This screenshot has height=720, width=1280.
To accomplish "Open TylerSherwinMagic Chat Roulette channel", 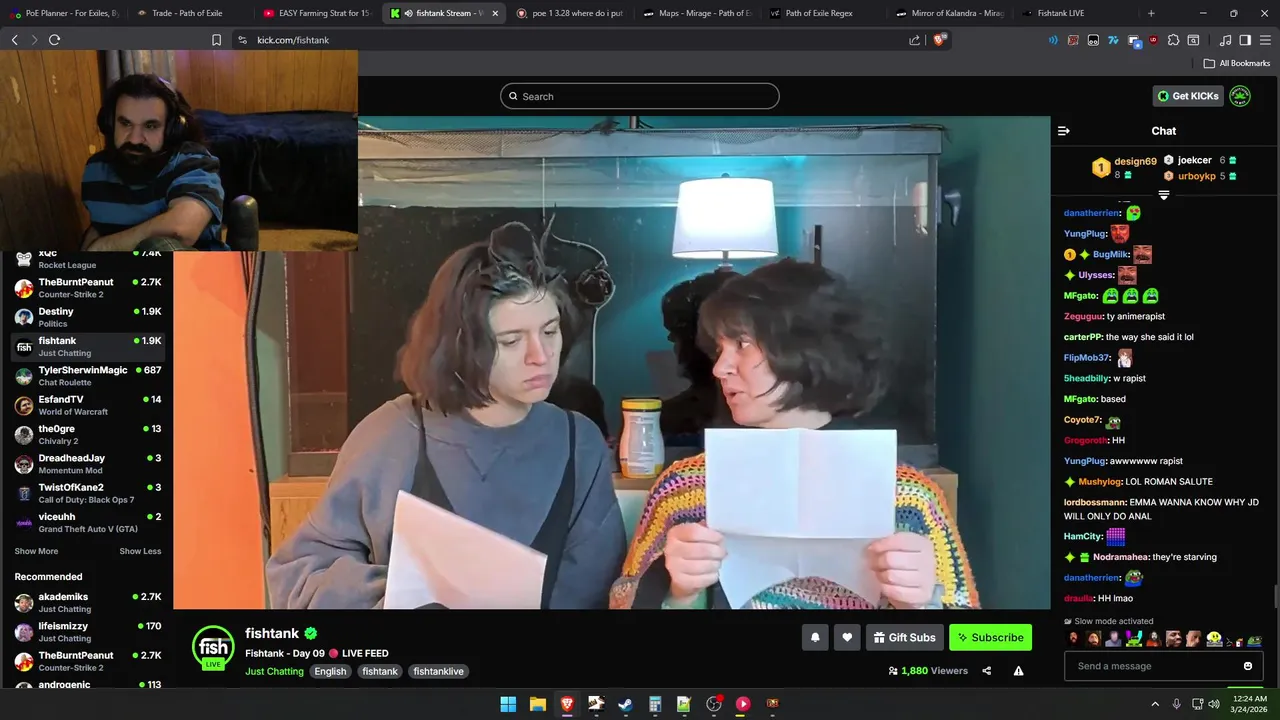I will (88, 376).
